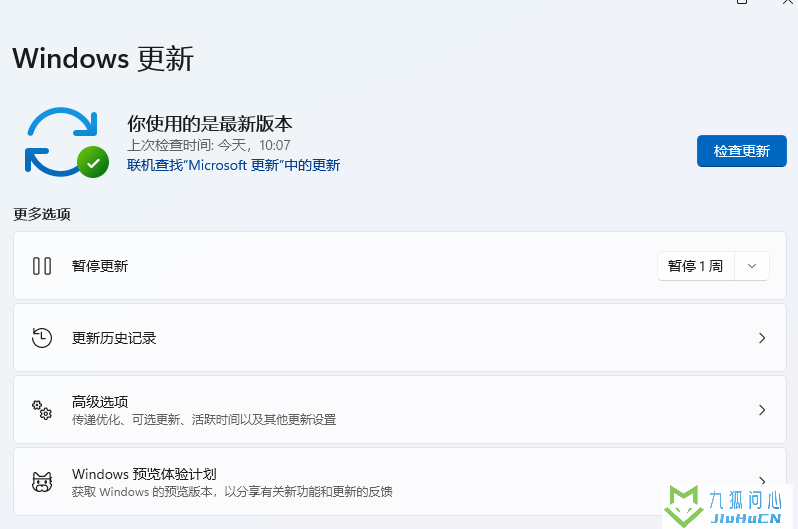Image resolution: width=798 pixels, height=529 pixels.
Task: Click the gears icon for 高级选项
Action: tap(42, 410)
